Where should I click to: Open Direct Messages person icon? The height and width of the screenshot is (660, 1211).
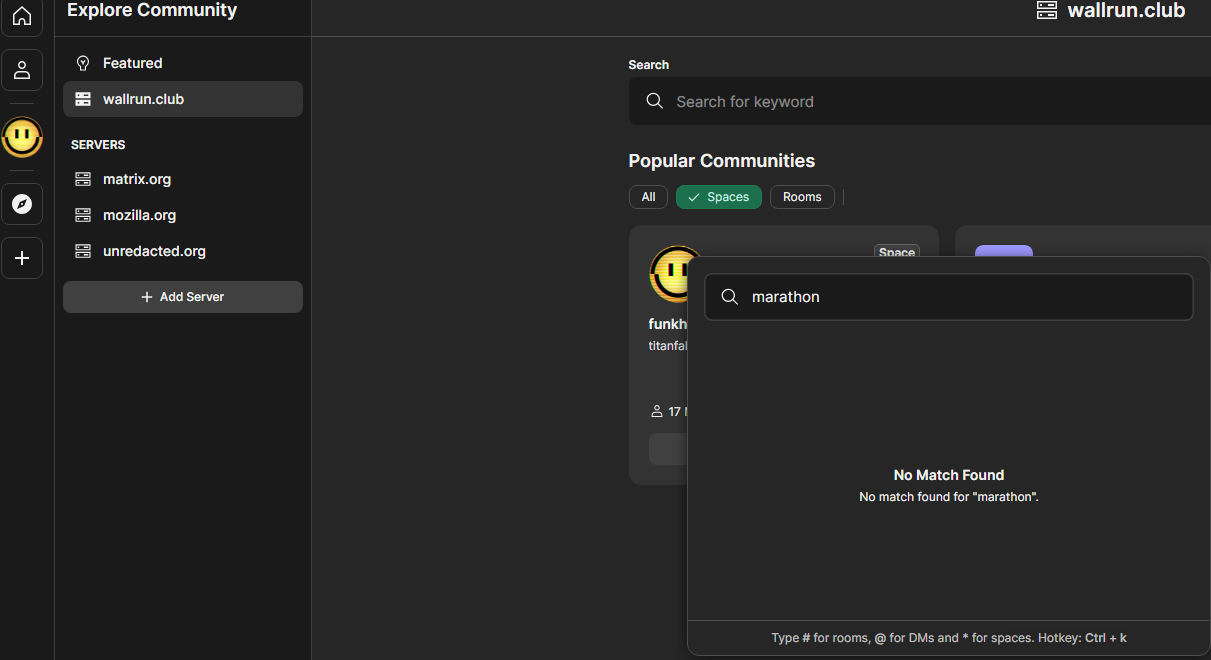click(22, 70)
